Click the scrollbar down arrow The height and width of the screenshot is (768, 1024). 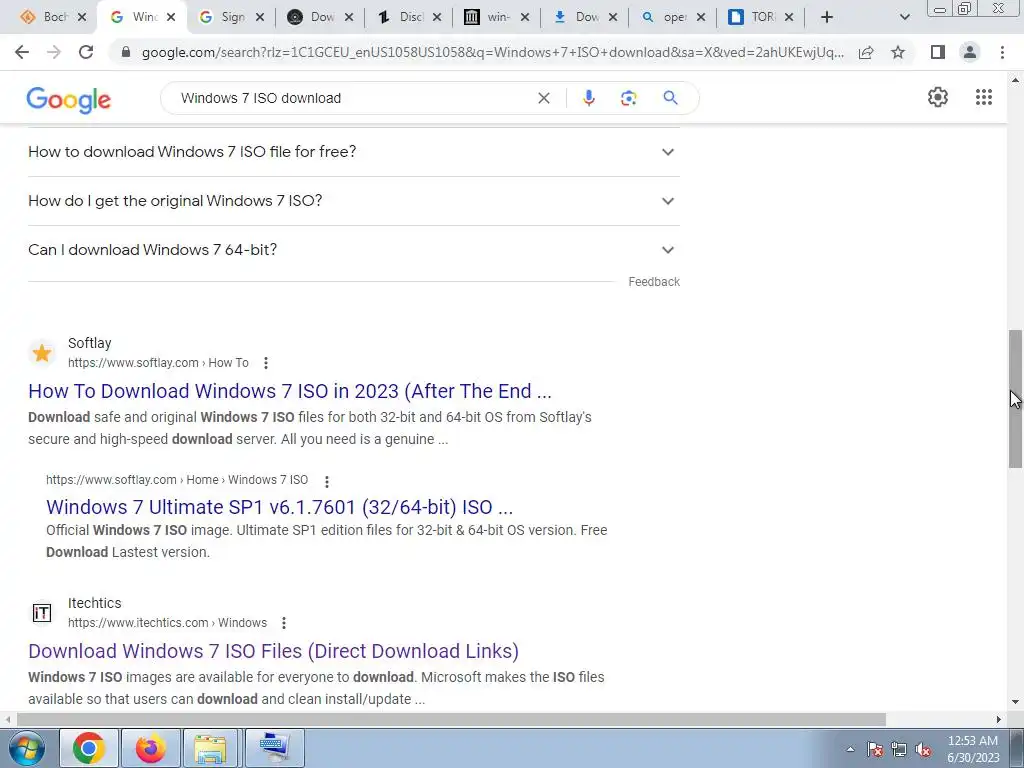[x=1015, y=703]
